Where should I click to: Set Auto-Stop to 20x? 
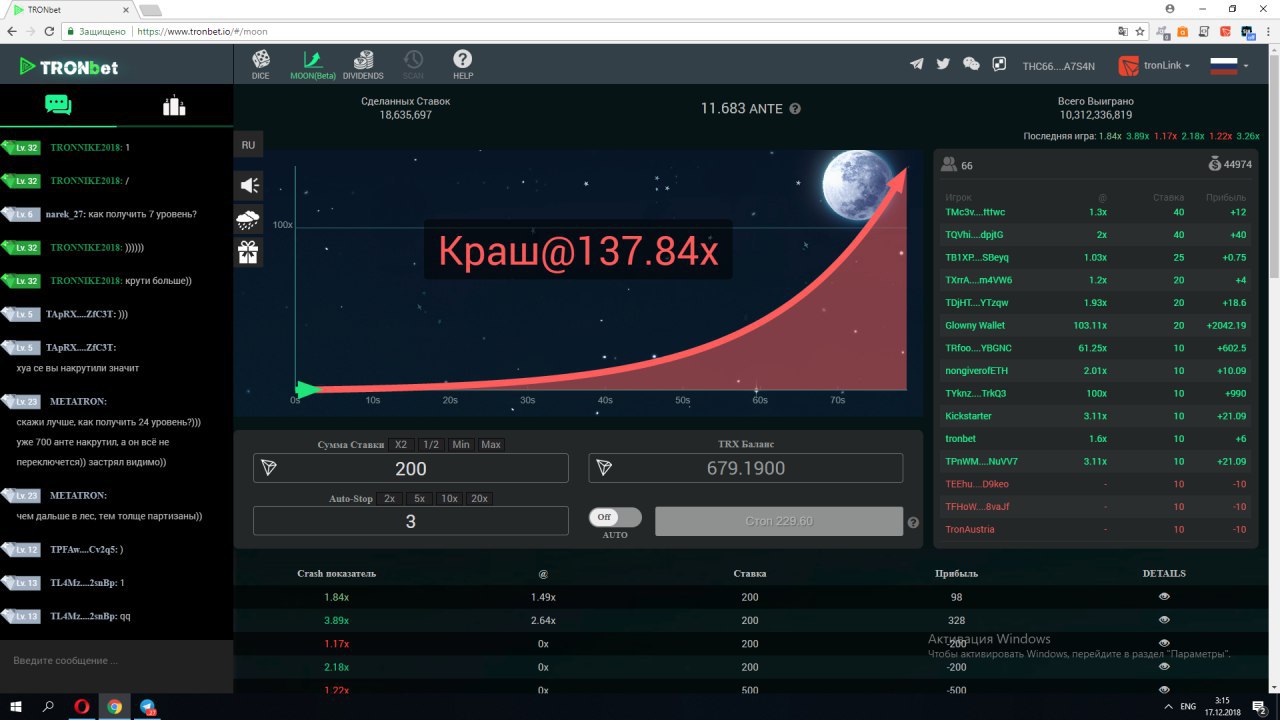tap(480, 498)
